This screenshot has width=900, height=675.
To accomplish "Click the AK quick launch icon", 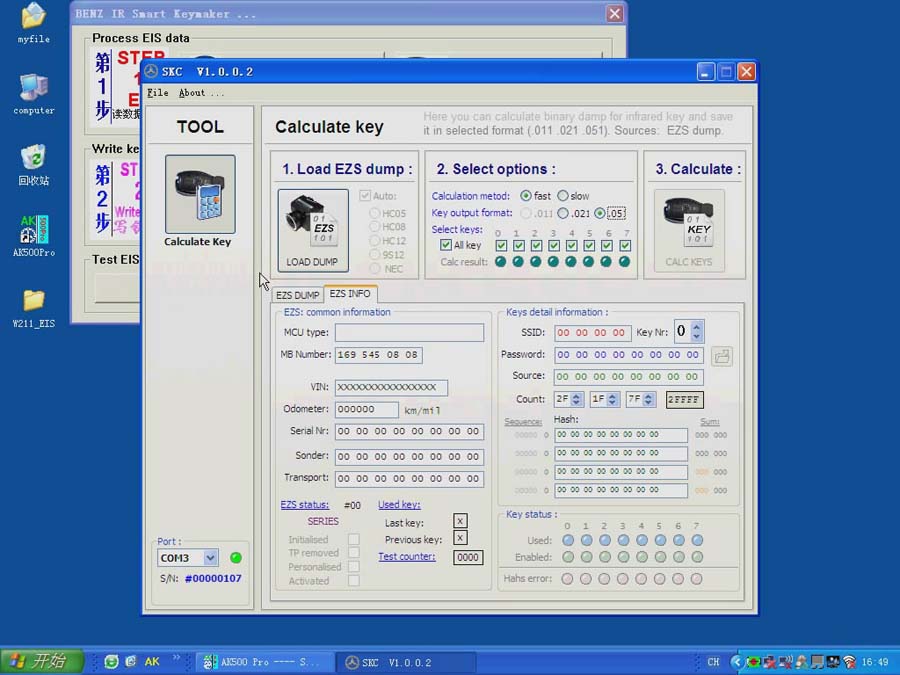I will click(152, 662).
